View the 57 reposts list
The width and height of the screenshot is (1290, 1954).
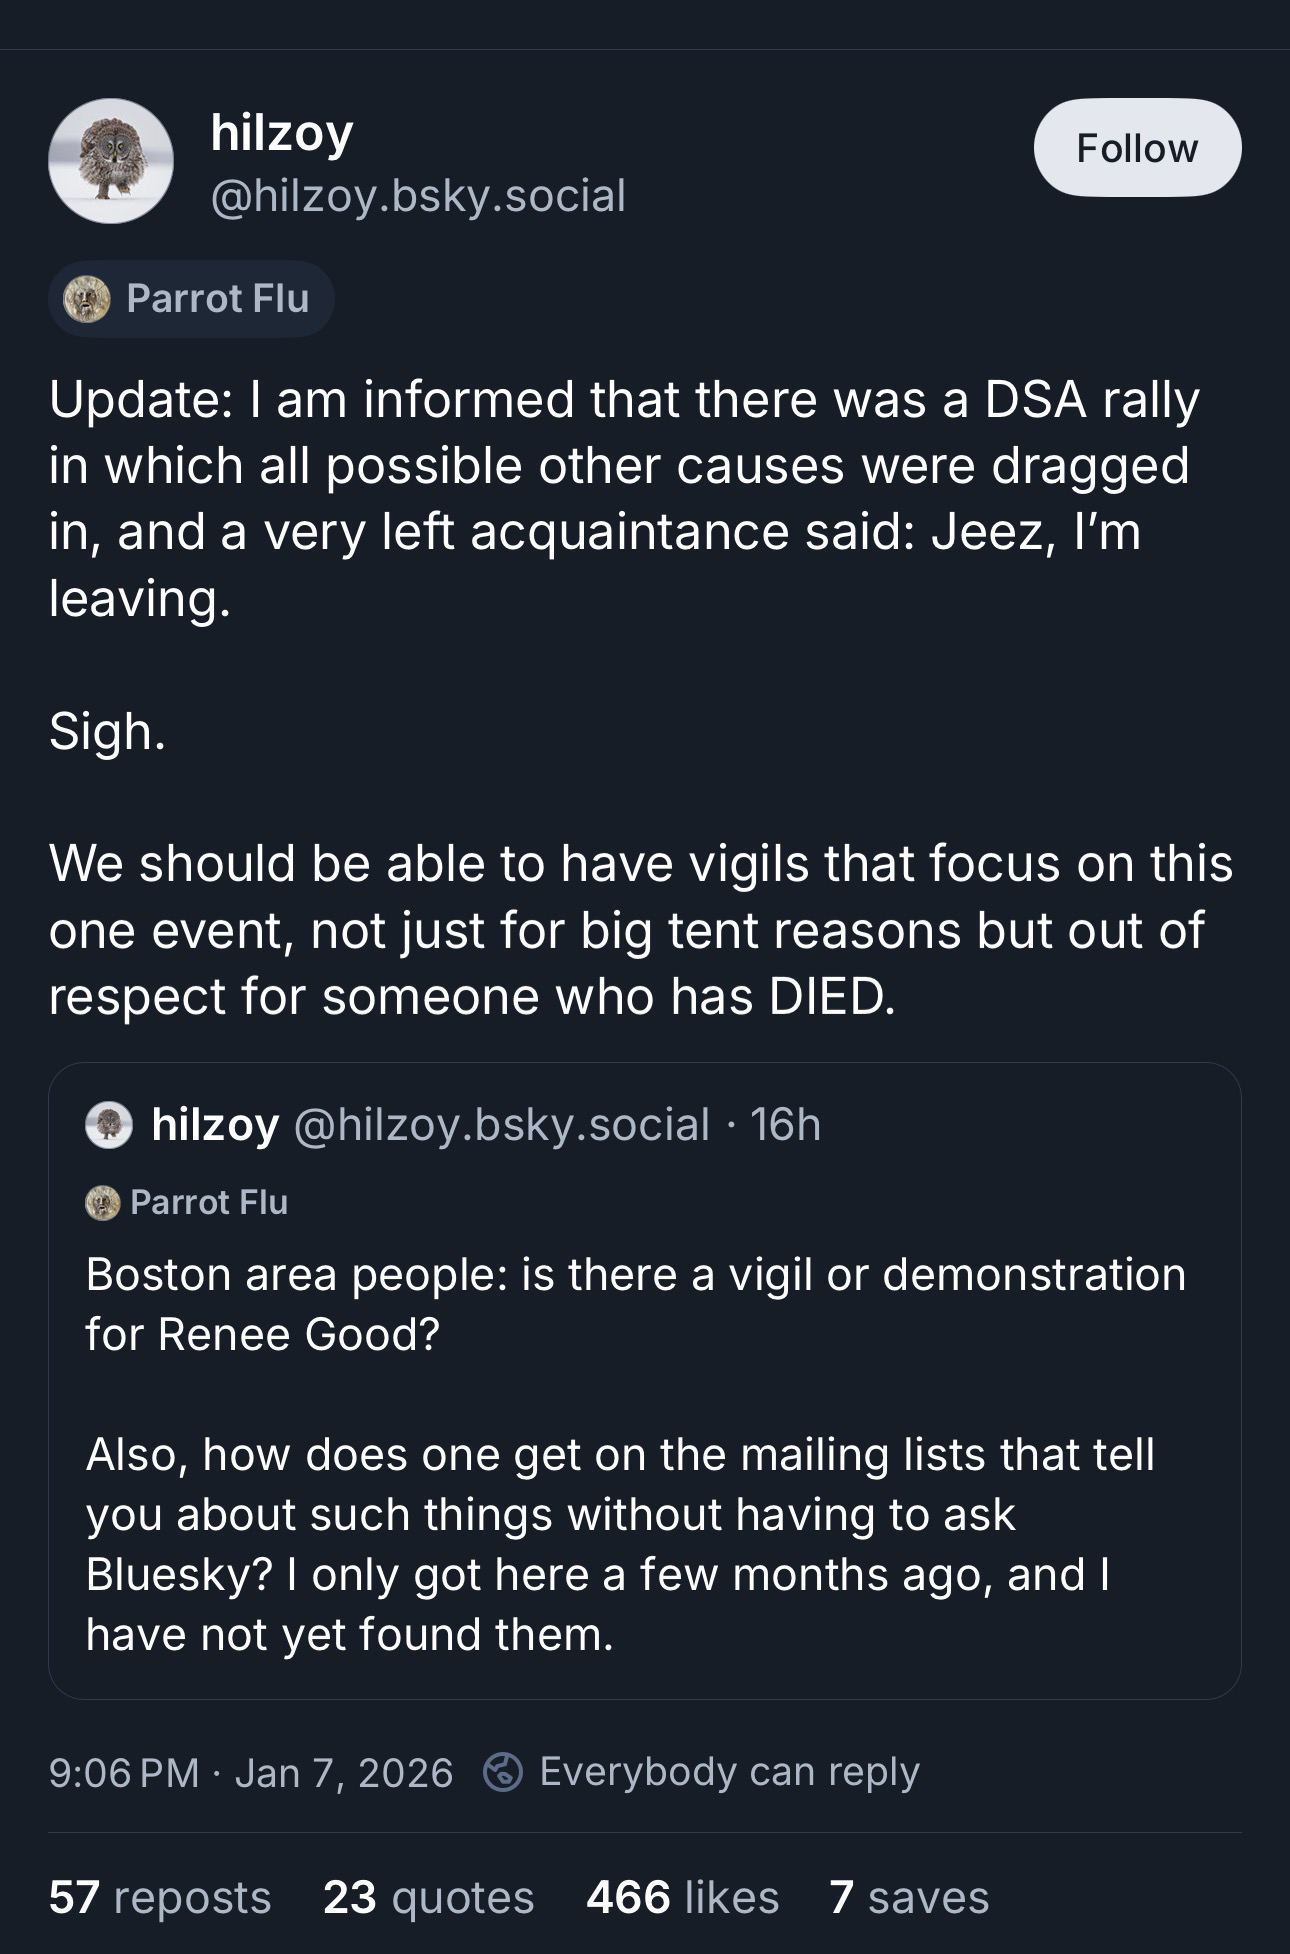click(x=160, y=1897)
